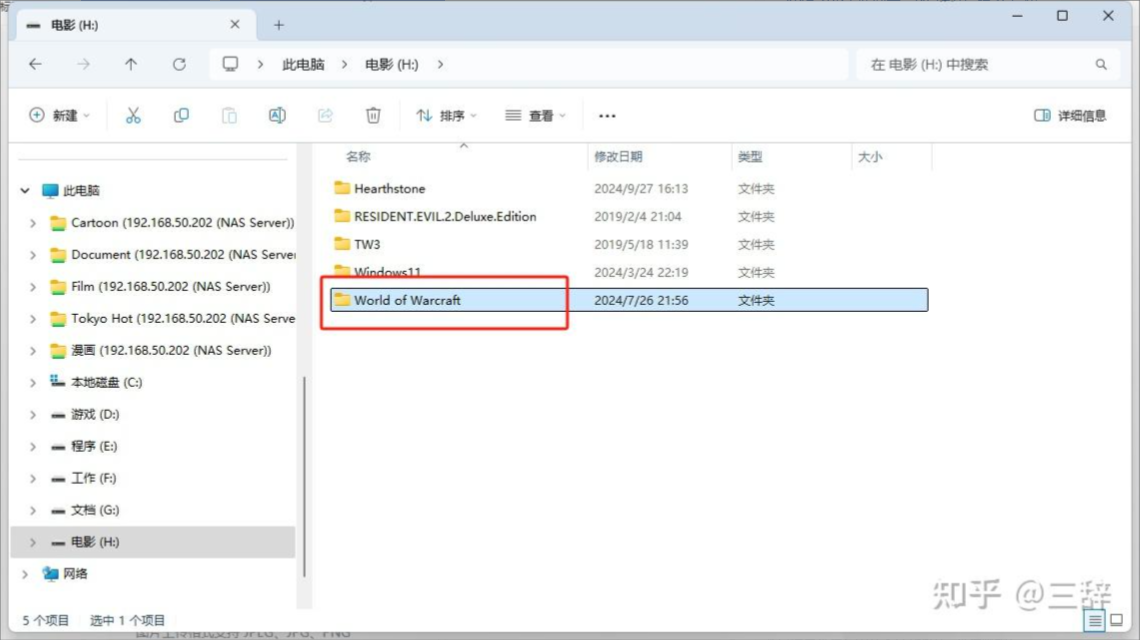Click the Cut scissors icon
Screen dimensions: 1140x640
coord(133,116)
